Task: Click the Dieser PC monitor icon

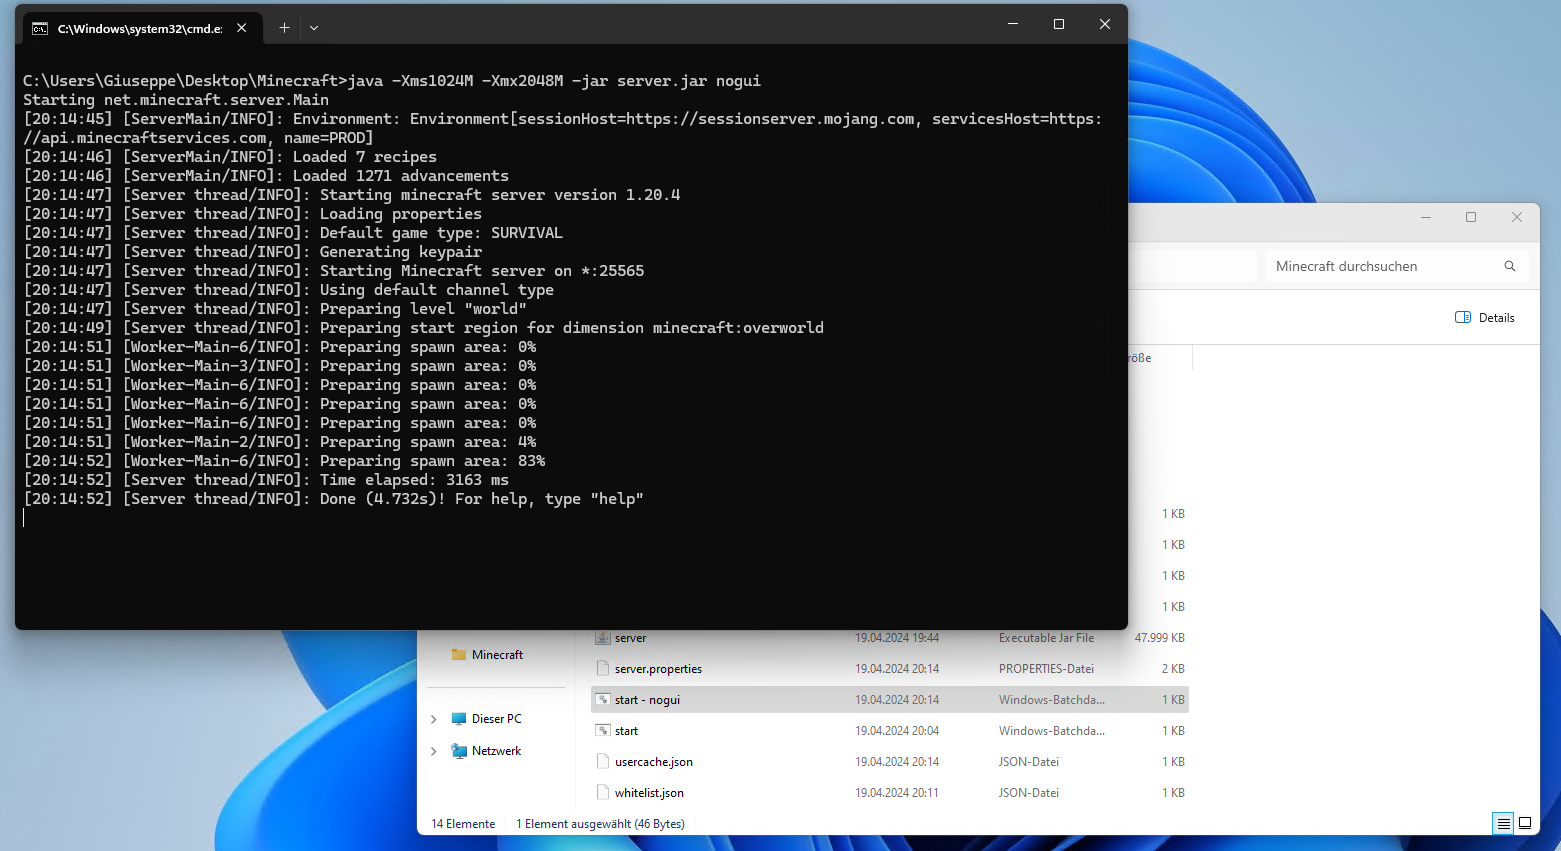Action: [x=459, y=719]
